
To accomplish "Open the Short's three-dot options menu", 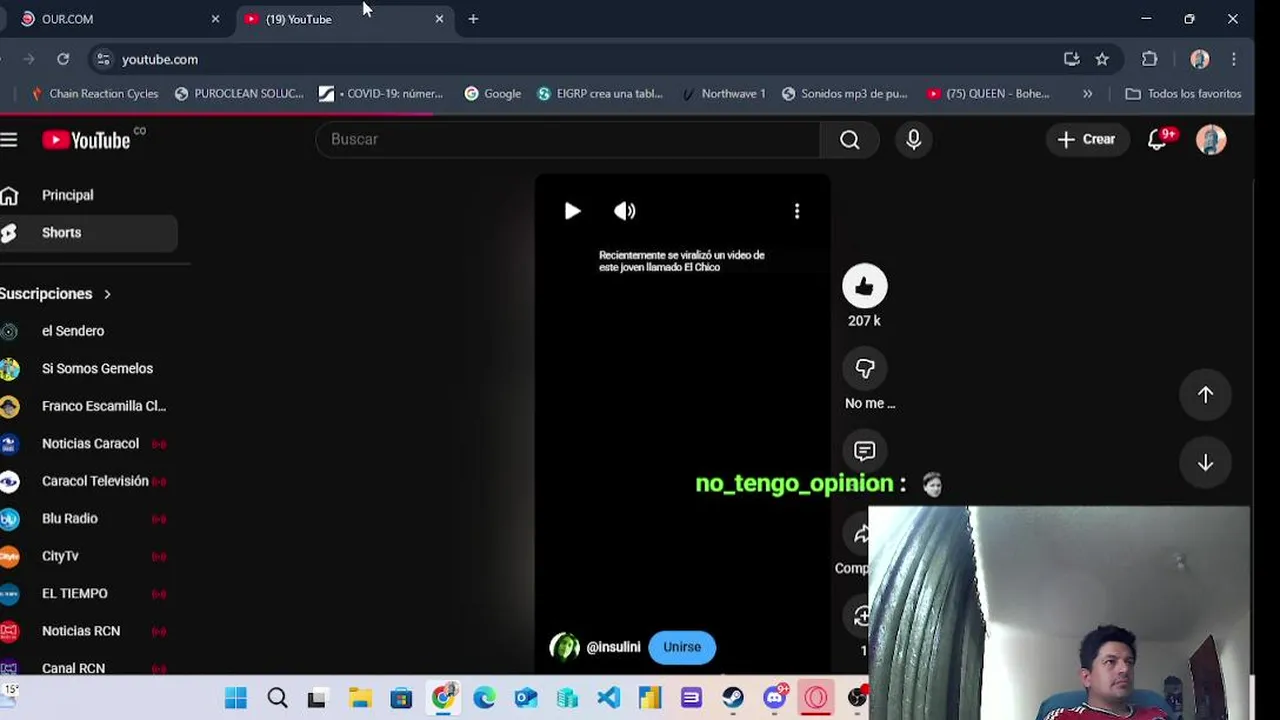I will click(797, 211).
